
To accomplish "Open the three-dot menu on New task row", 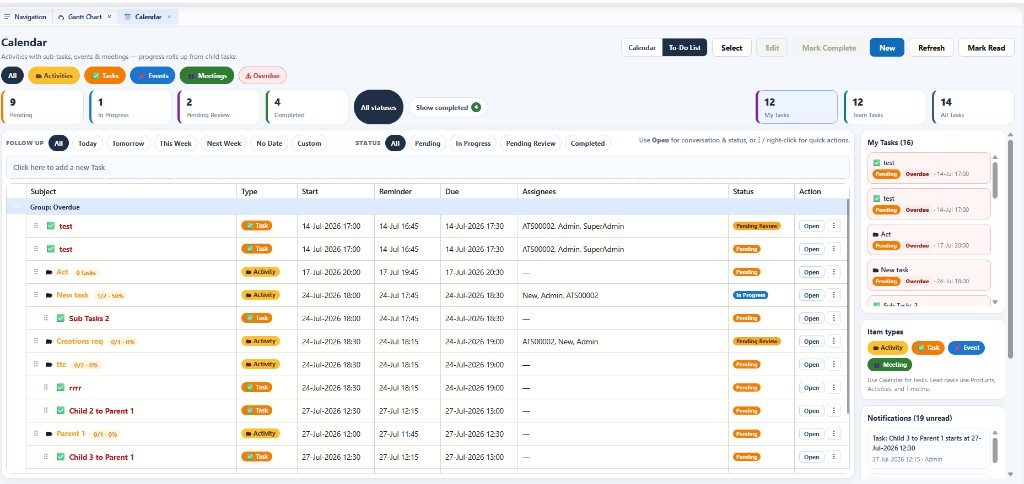I will tap(833, 295).
